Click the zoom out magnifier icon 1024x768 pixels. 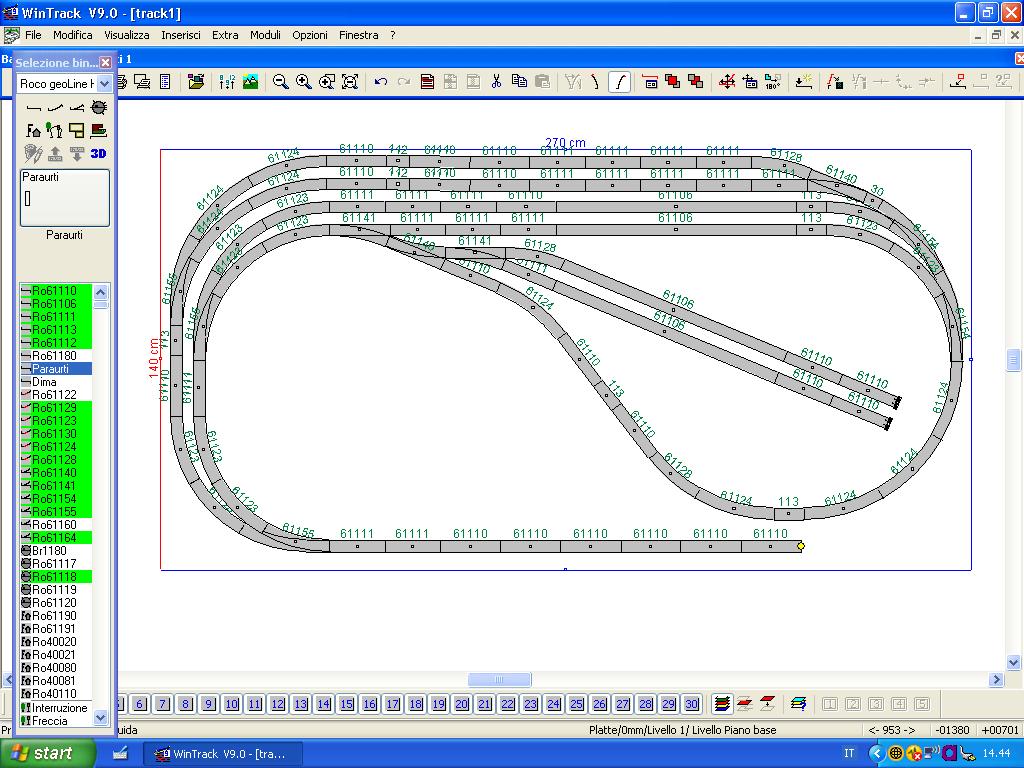click(x=280, y=82)
